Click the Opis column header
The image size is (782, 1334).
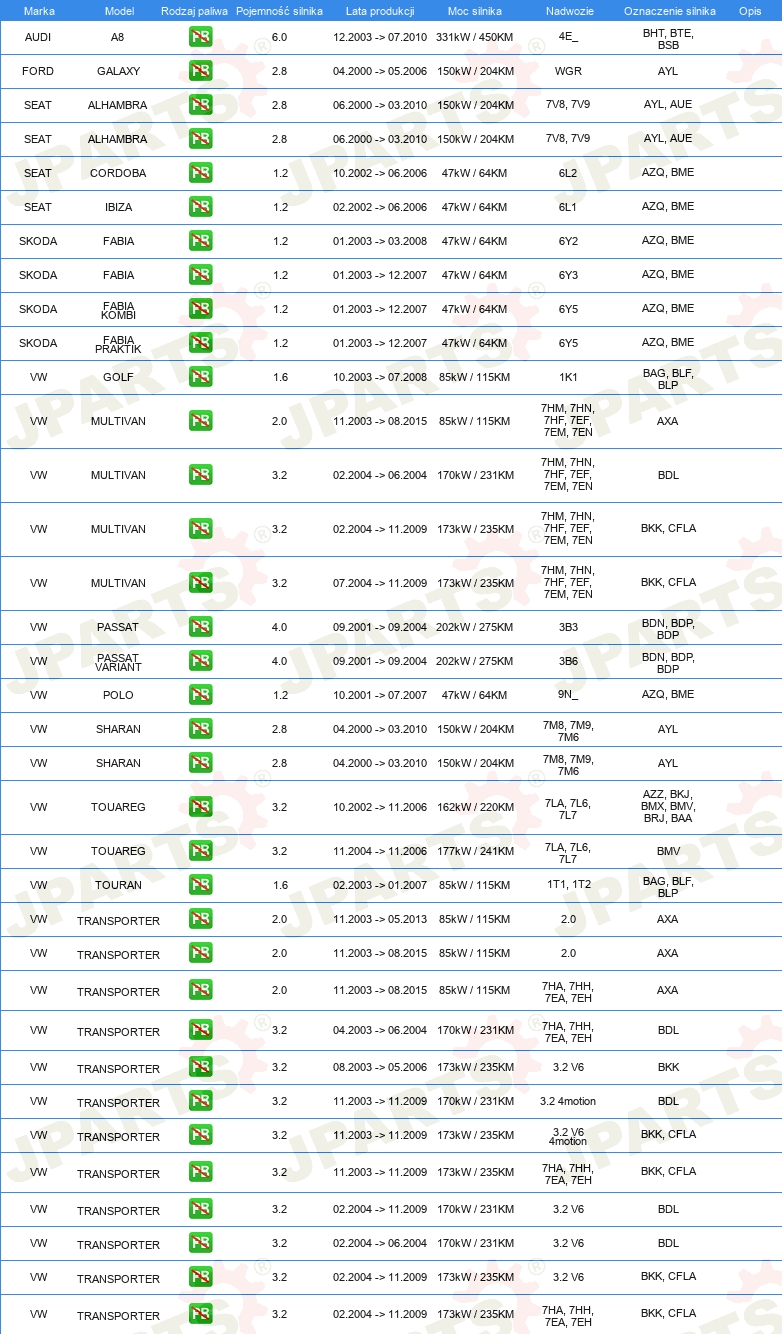click(749, 10)
